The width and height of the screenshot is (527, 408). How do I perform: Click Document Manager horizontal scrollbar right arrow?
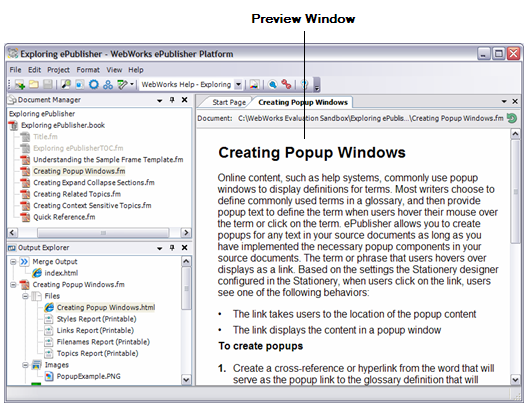point(186,233)
